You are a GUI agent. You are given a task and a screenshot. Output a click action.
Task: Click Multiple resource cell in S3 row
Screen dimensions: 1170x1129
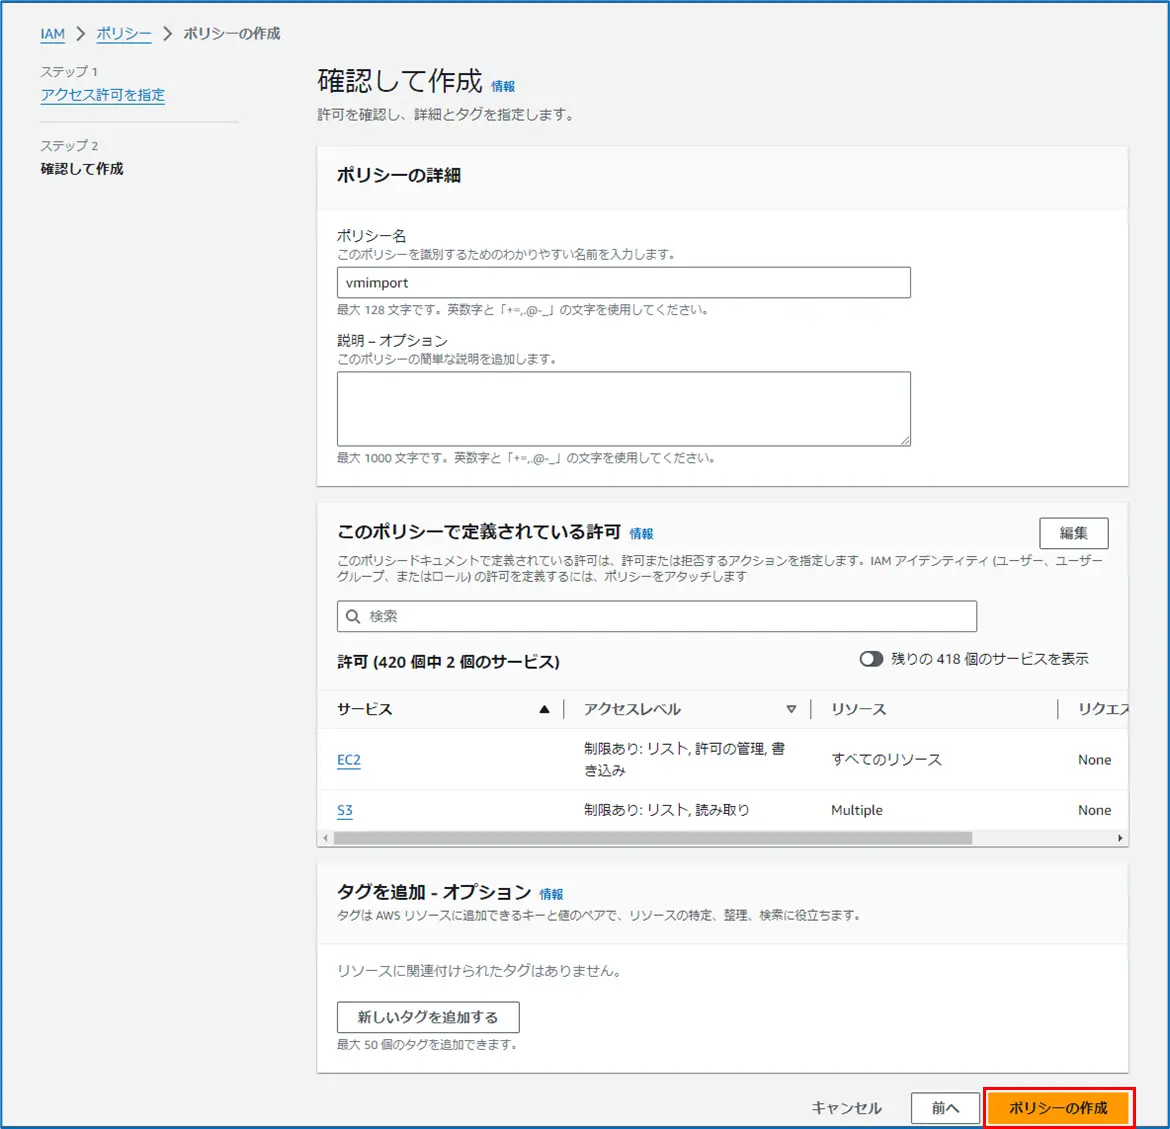point(857,810)
